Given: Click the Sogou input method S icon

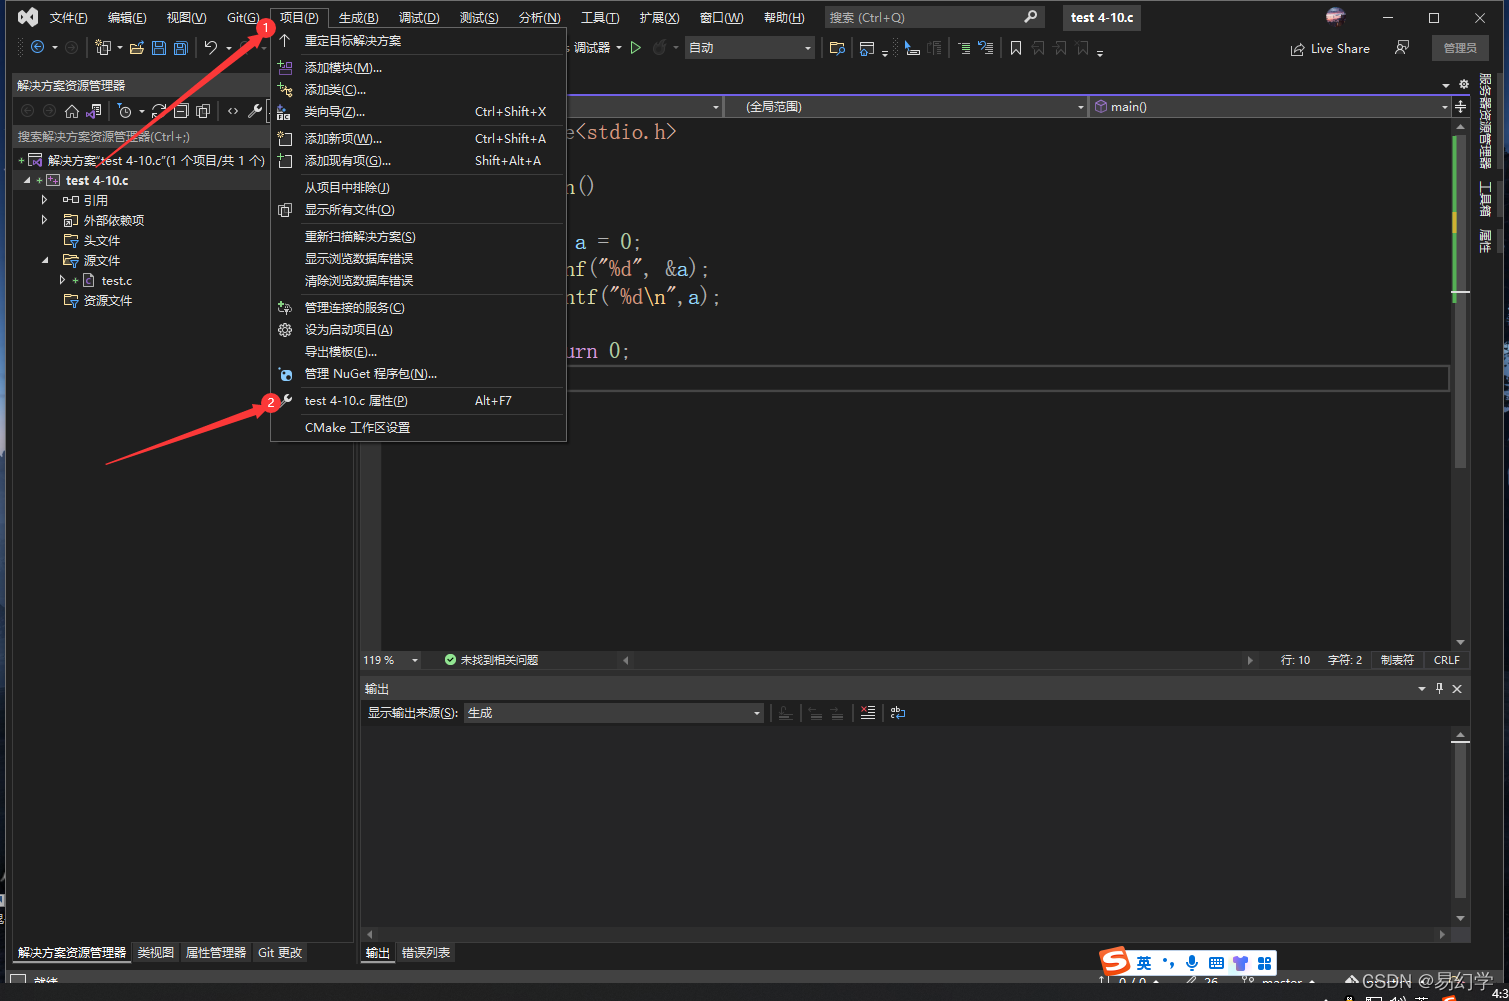Looking at the screenshot, I should (1115, 962).
